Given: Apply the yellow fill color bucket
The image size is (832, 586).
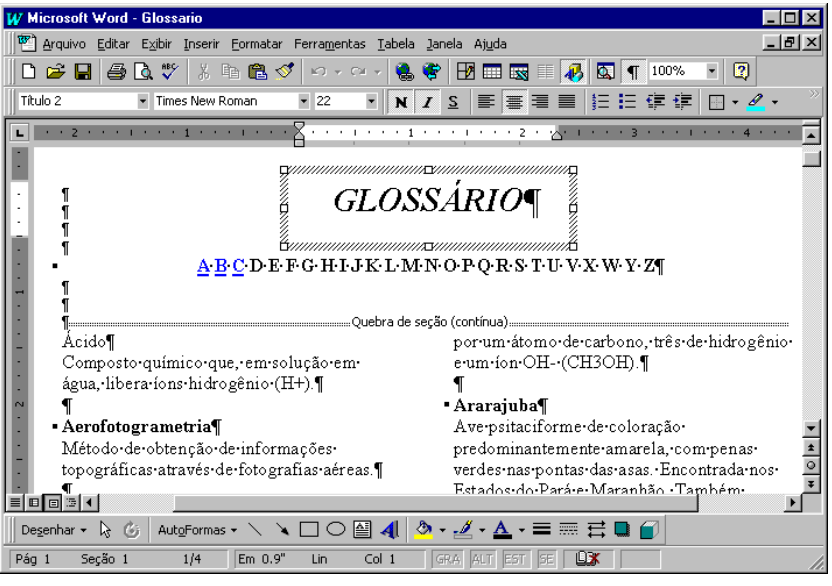Looking at the screenshot, I should pos(423,529).
